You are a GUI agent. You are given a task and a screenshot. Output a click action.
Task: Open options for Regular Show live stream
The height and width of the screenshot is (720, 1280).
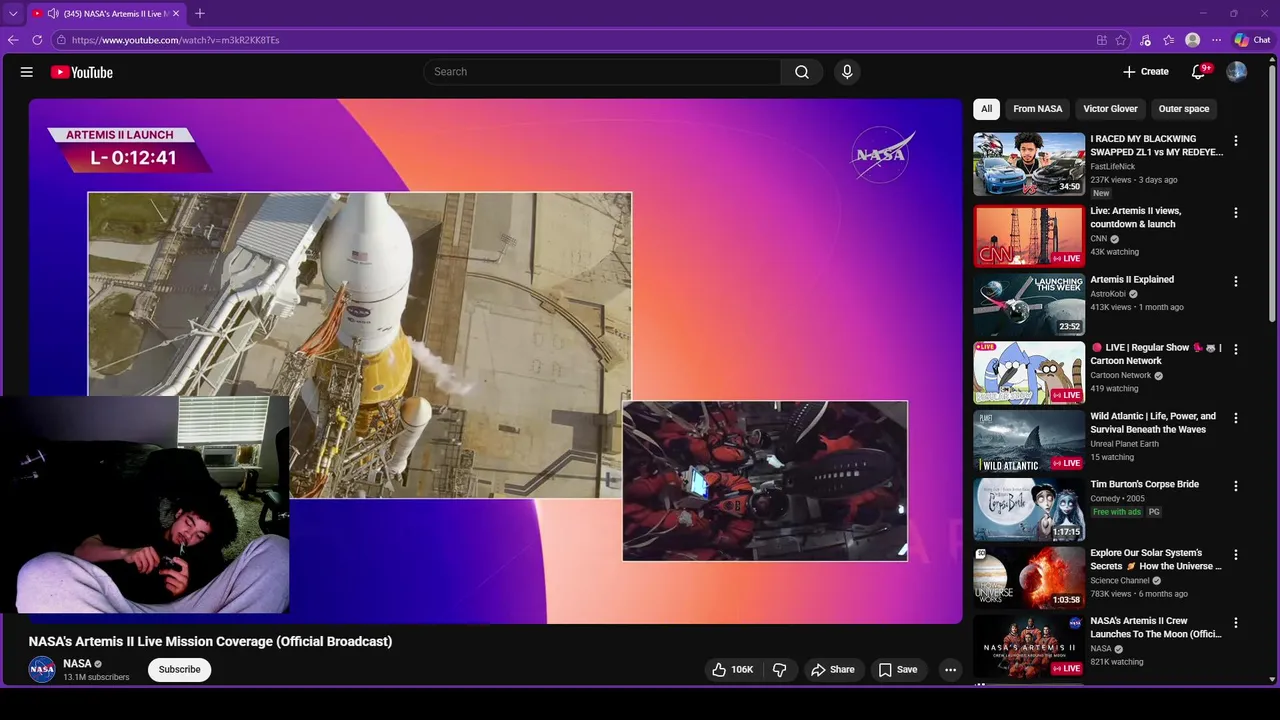point(1236,350)
